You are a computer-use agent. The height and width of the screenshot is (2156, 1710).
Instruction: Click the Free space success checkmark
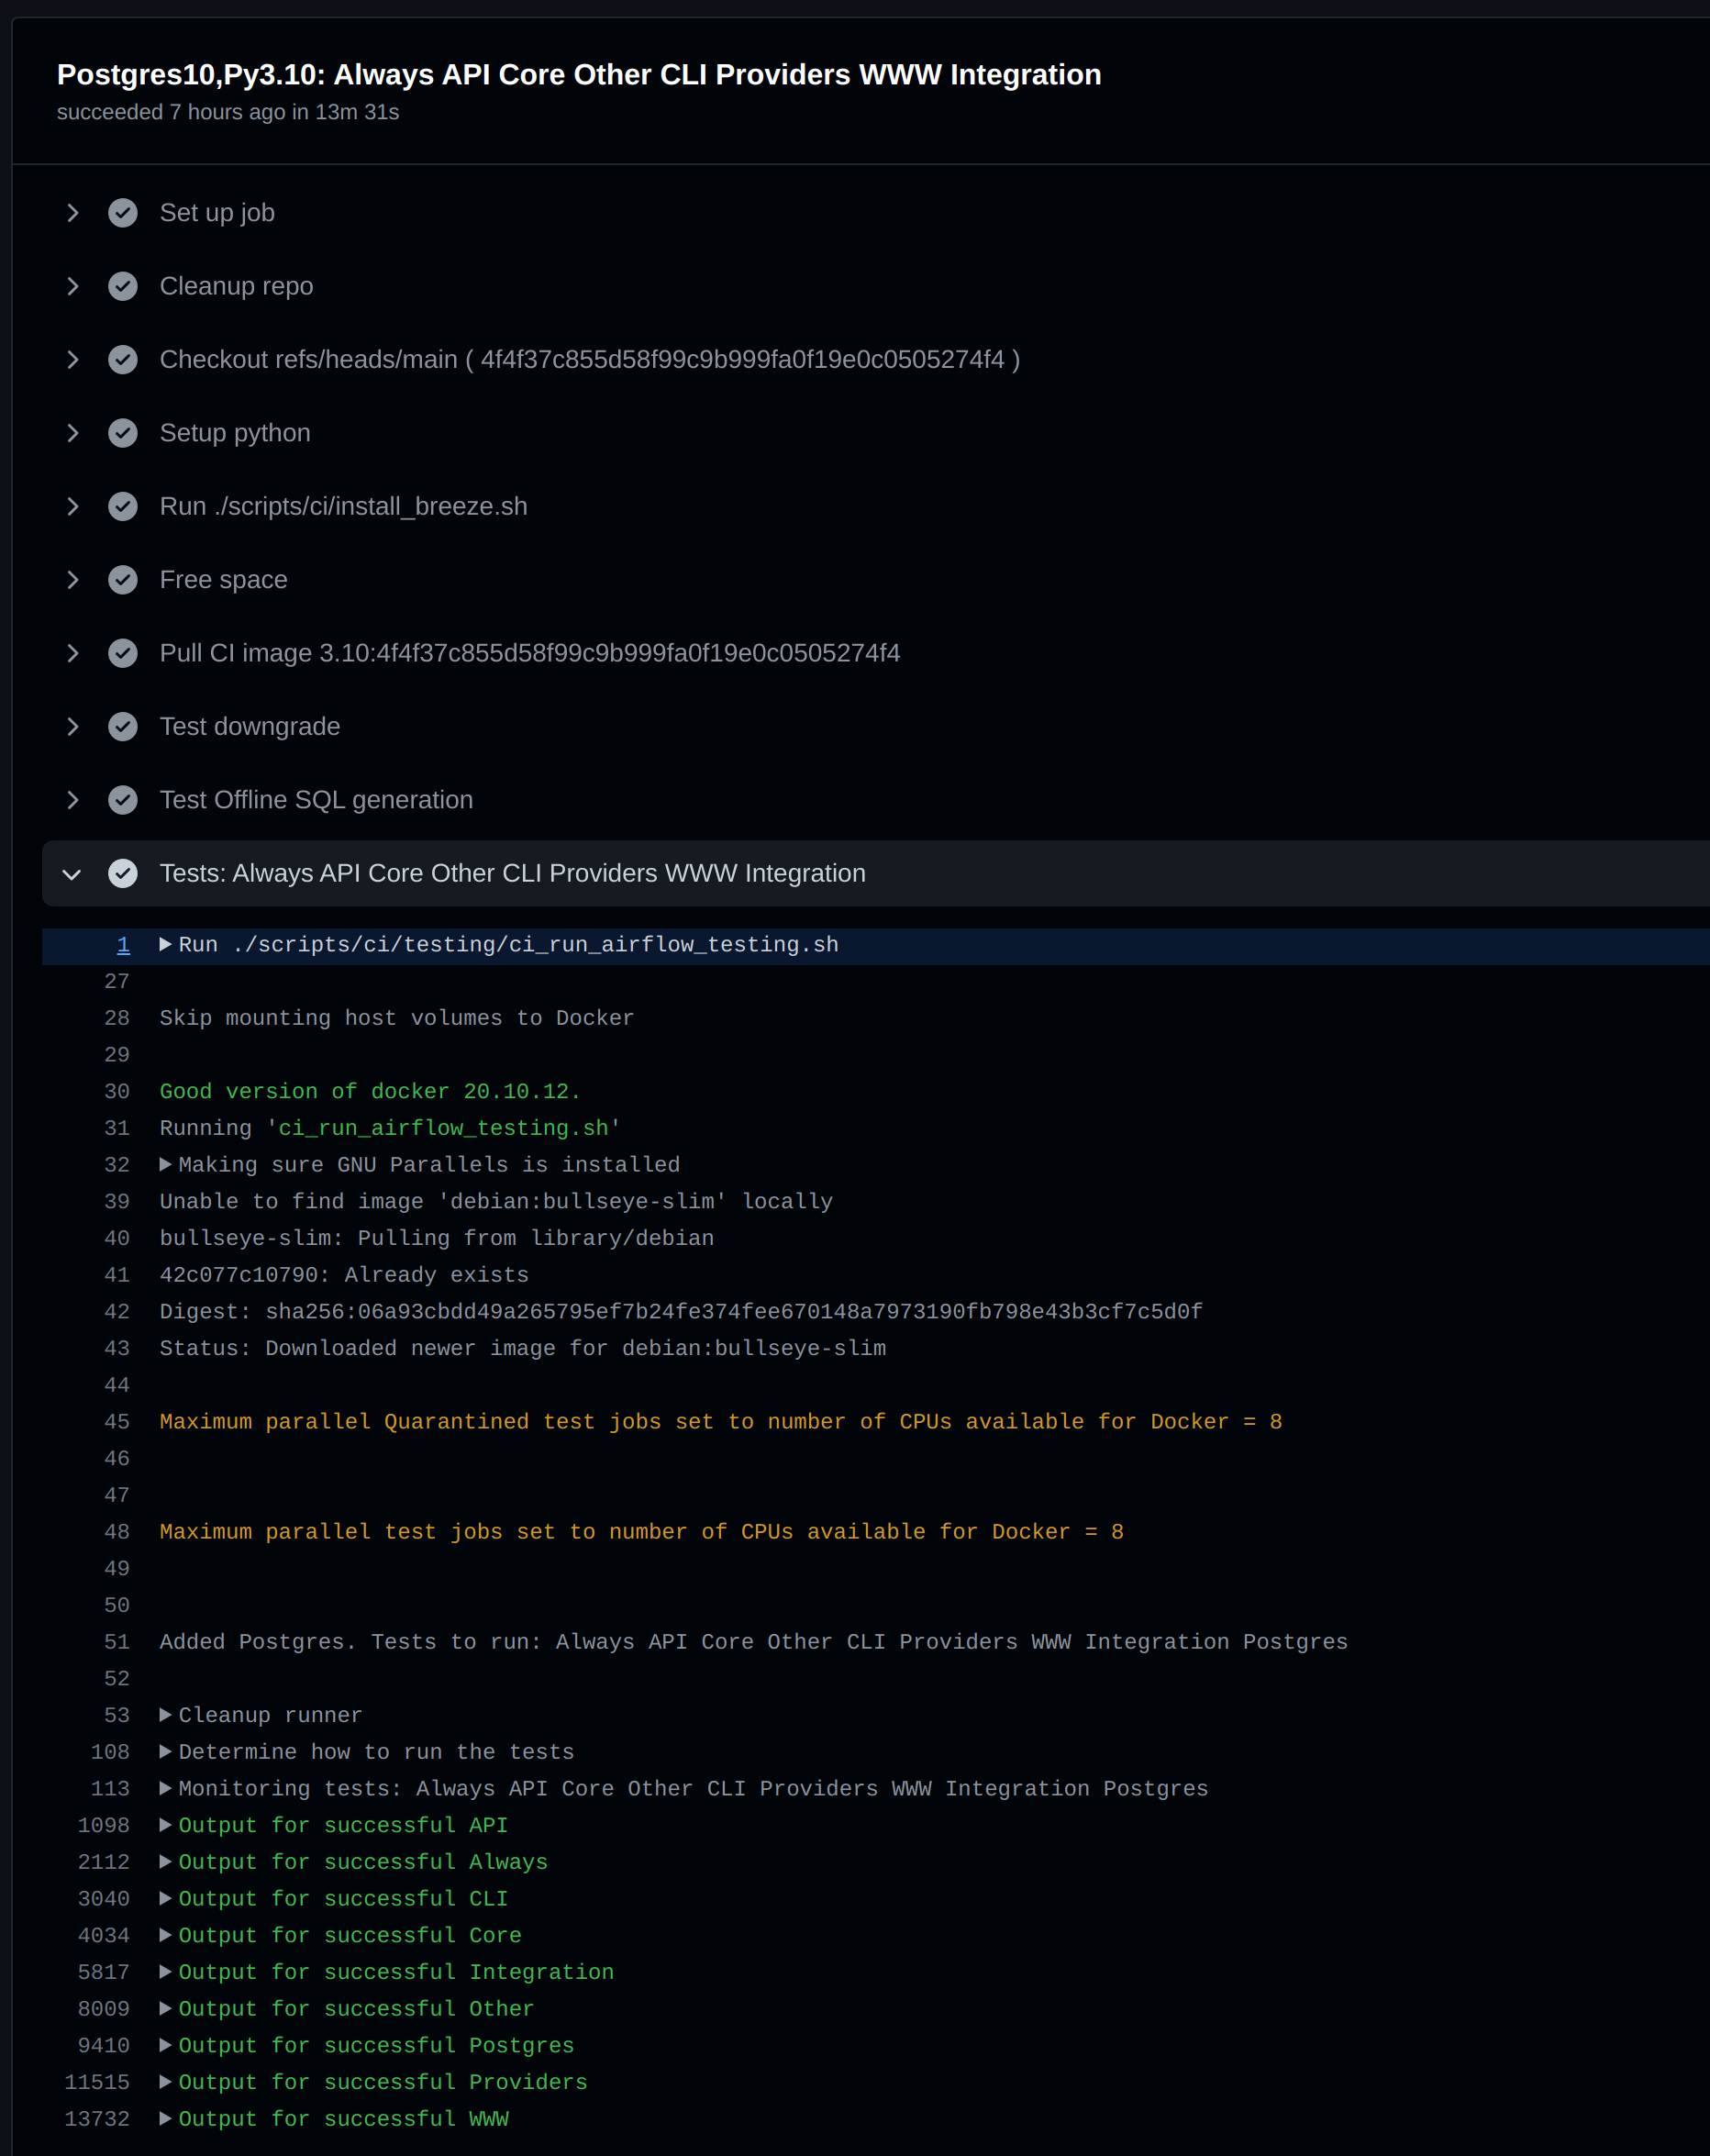pos(123,580)
